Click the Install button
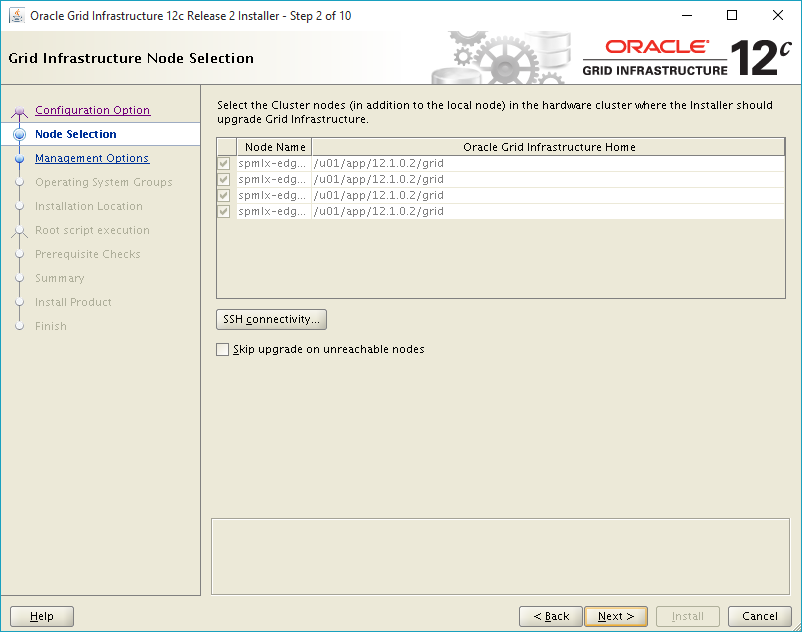This screenshot has width=802, height=632. pyautogui.click(x=688, y=616)
